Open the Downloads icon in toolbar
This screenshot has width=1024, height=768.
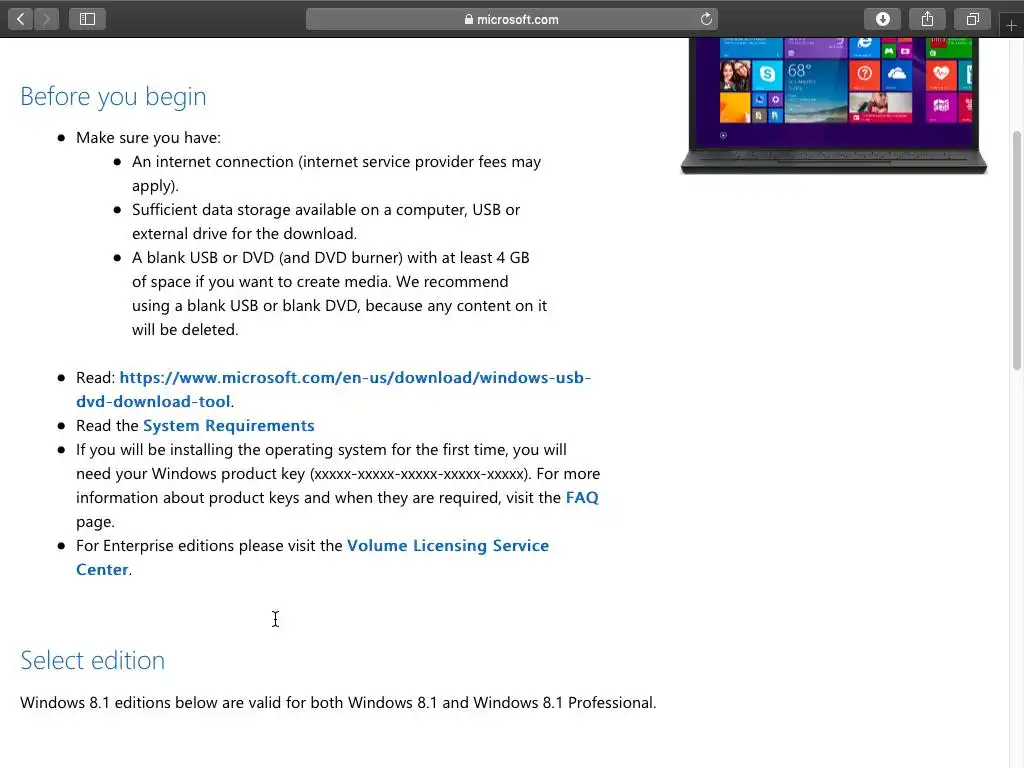[882, 19]
